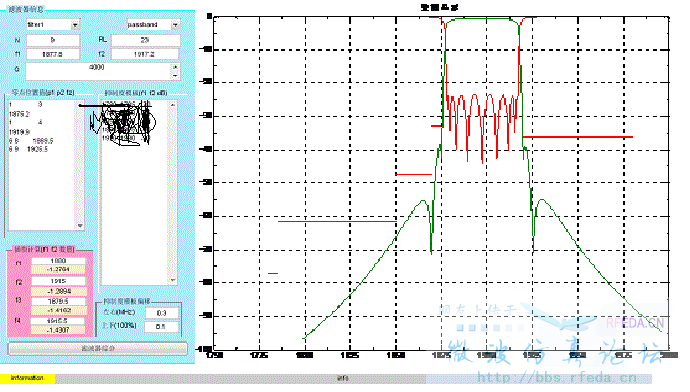
Task: Click the pink panel f4 input field
Action: [58, 321]
